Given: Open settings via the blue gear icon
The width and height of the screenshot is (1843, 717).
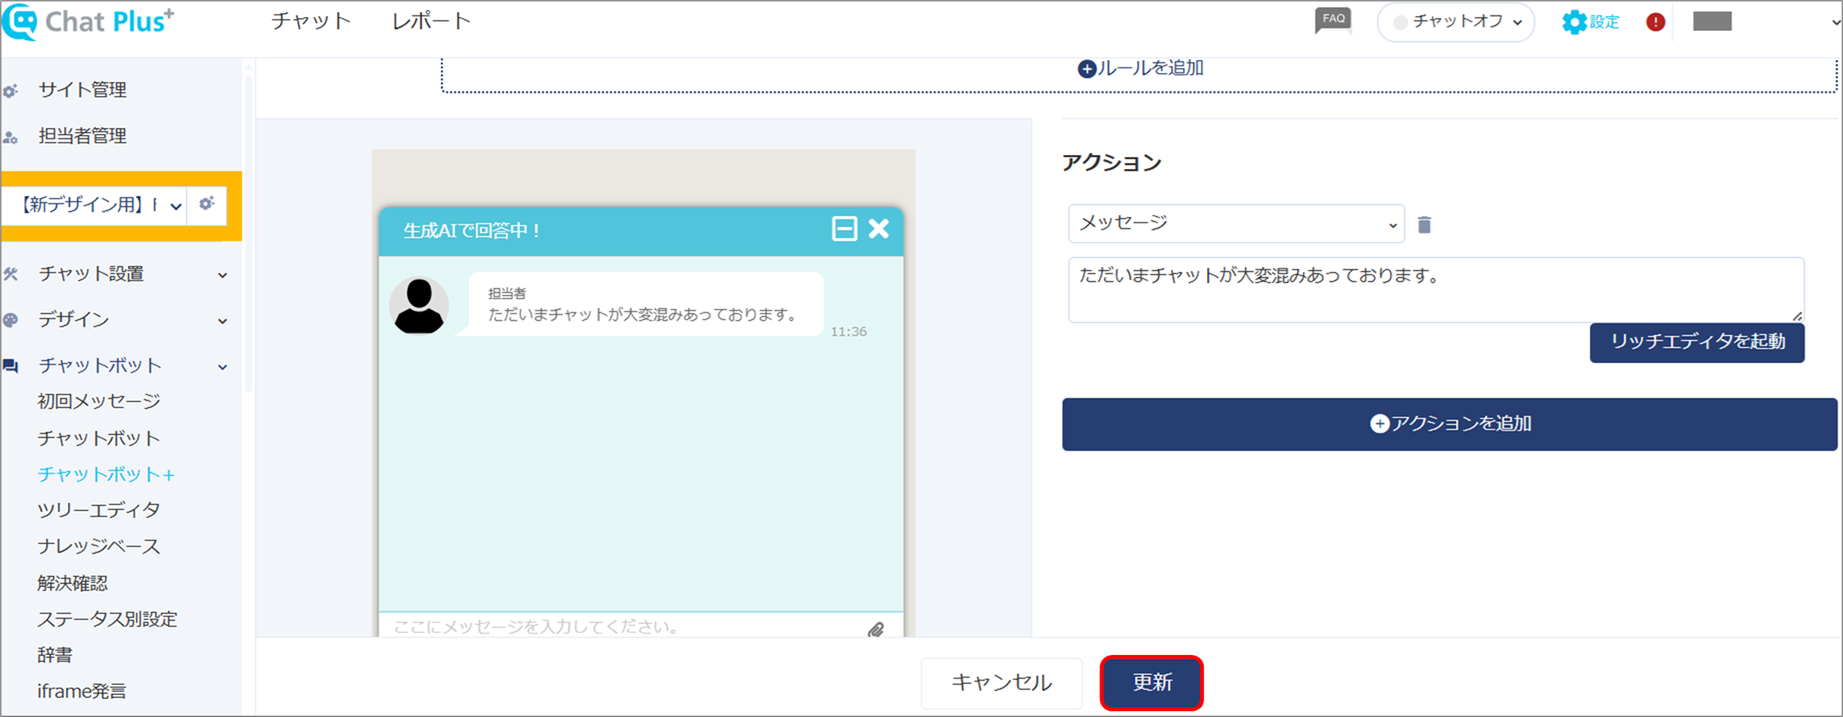Looking at the screenshot, I should point(1574,22).
